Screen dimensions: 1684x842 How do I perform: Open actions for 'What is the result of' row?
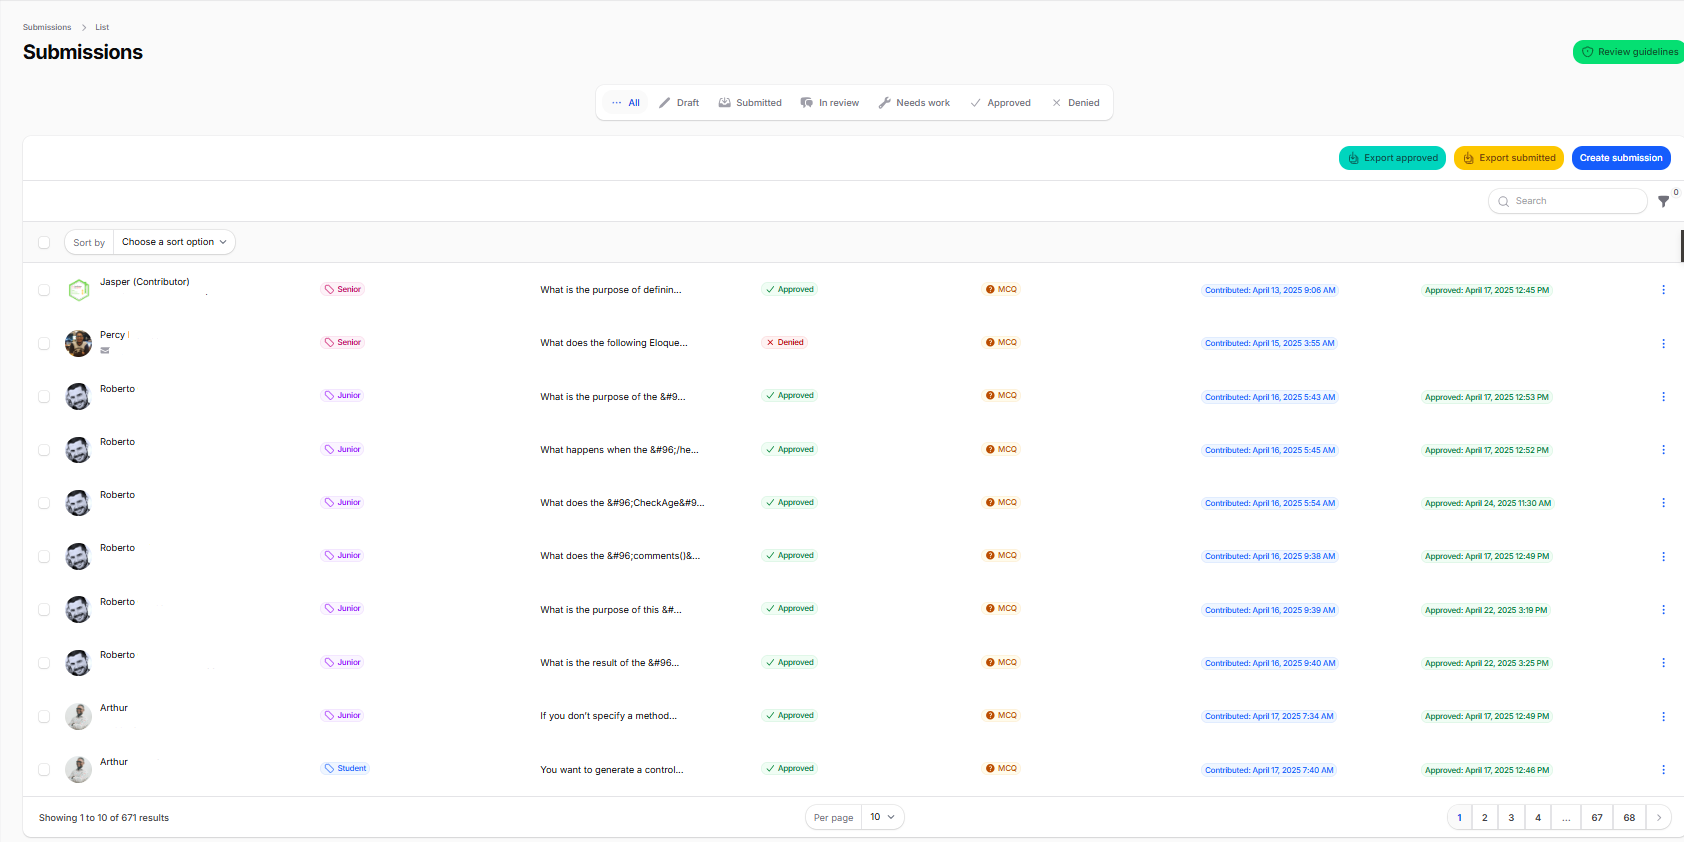click(x=1663, y=663)
